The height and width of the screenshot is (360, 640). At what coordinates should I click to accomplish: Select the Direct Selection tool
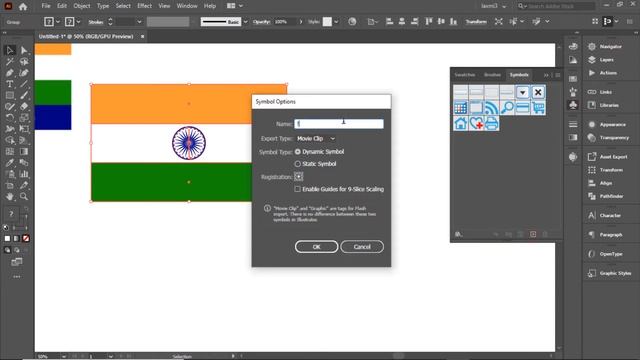pyautogui.click(x=24, y=51)
